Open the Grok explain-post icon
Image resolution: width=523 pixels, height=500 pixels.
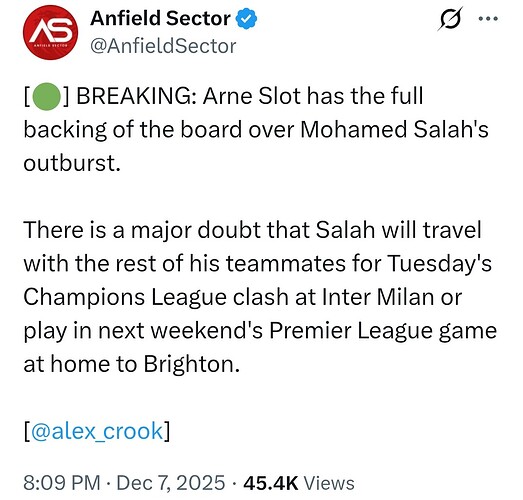tap(450, 19)
